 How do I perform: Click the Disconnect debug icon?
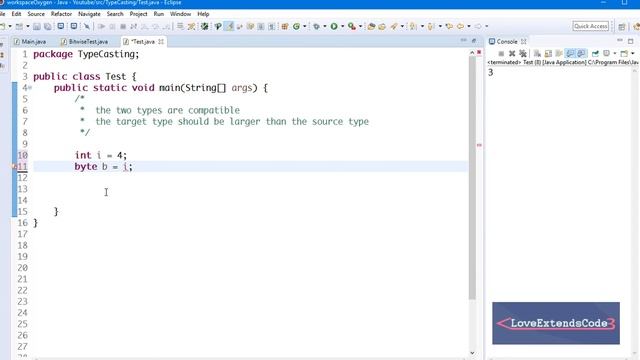coord(133,27)
